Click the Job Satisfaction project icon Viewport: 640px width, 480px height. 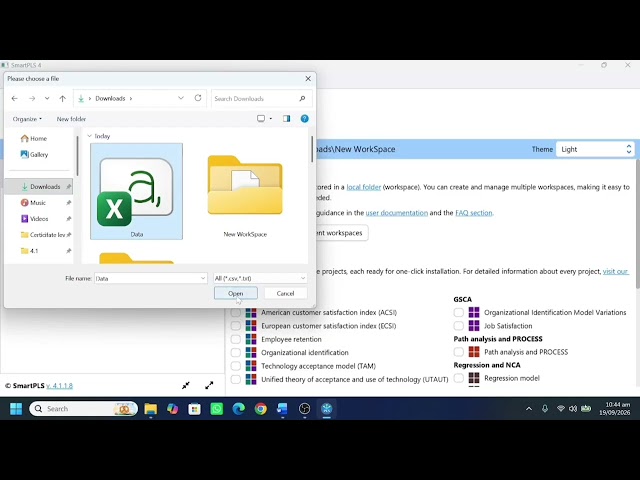coord(474,326)
